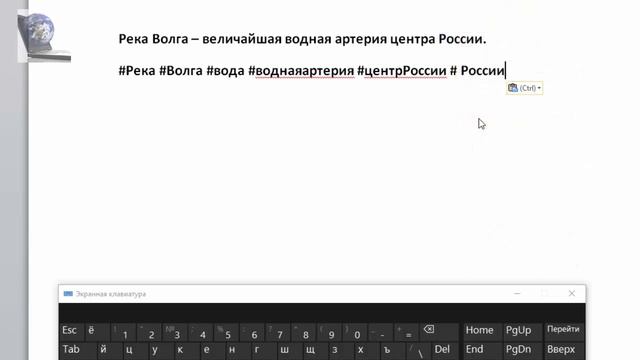Tap the у key on the on-screen keyboard

pos(161,351)
